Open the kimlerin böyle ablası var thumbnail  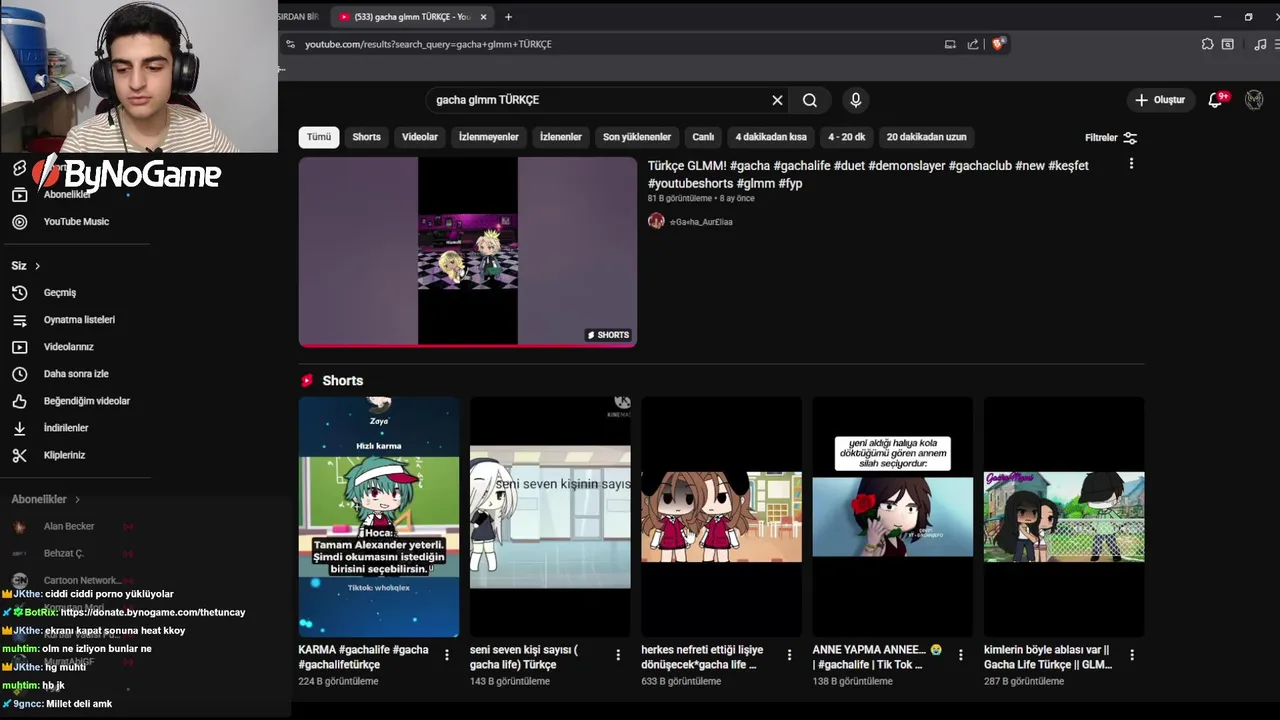pos(1064,516)
